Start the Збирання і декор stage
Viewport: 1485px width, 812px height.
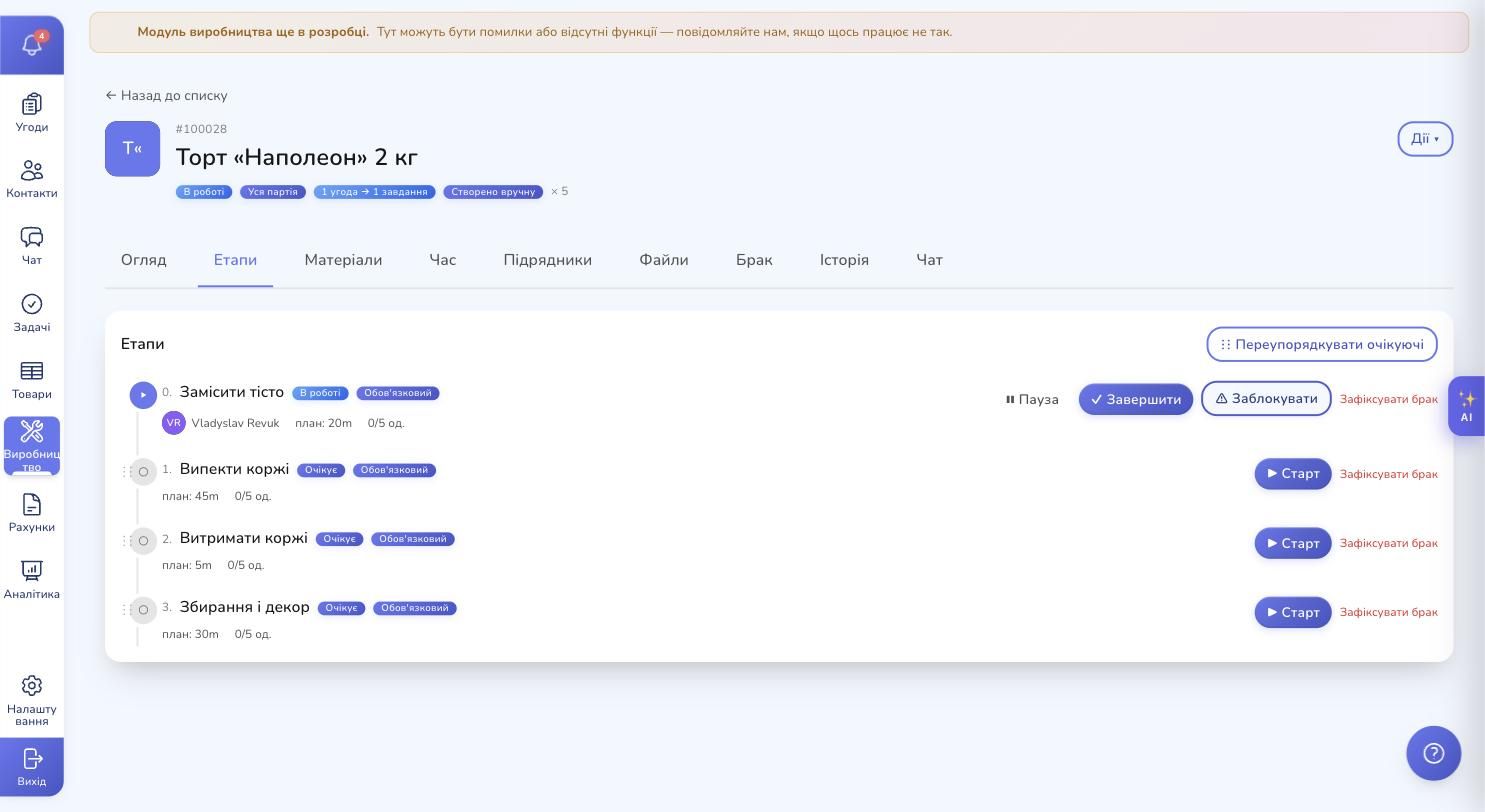pos(1293,612)
